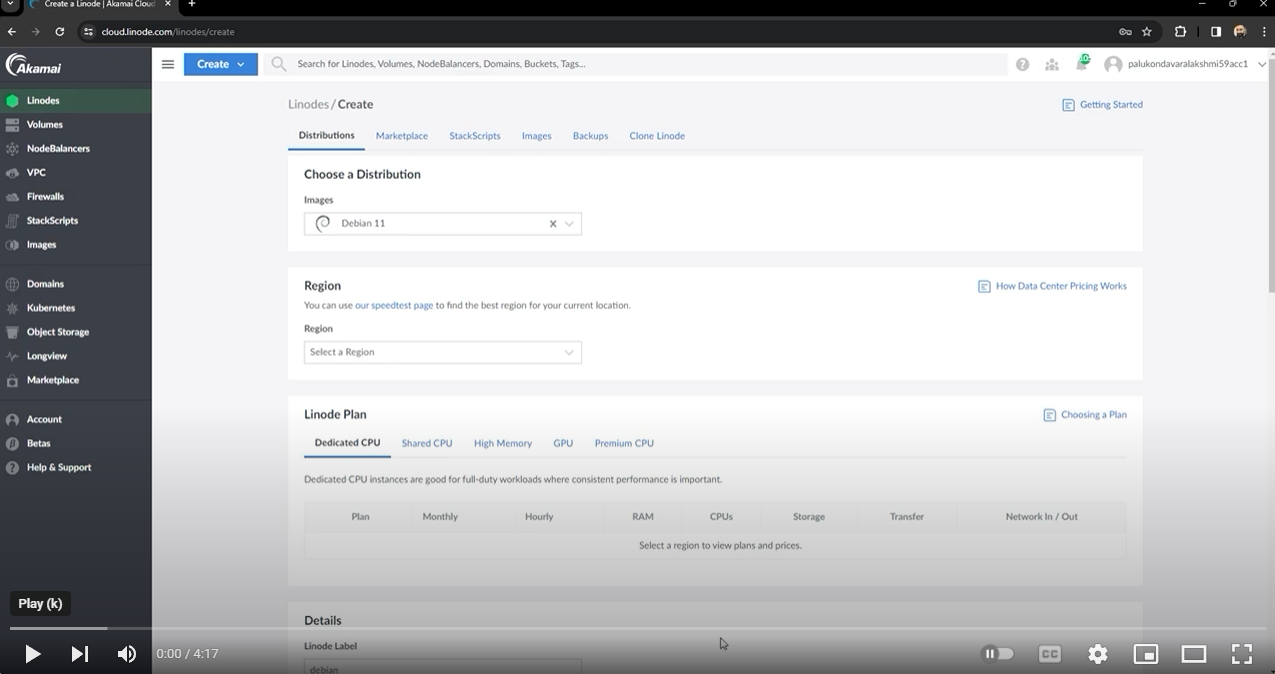Open the browser three-dot menu
This screenshot has width=1275, height=674.
[x=1264, y=32]
